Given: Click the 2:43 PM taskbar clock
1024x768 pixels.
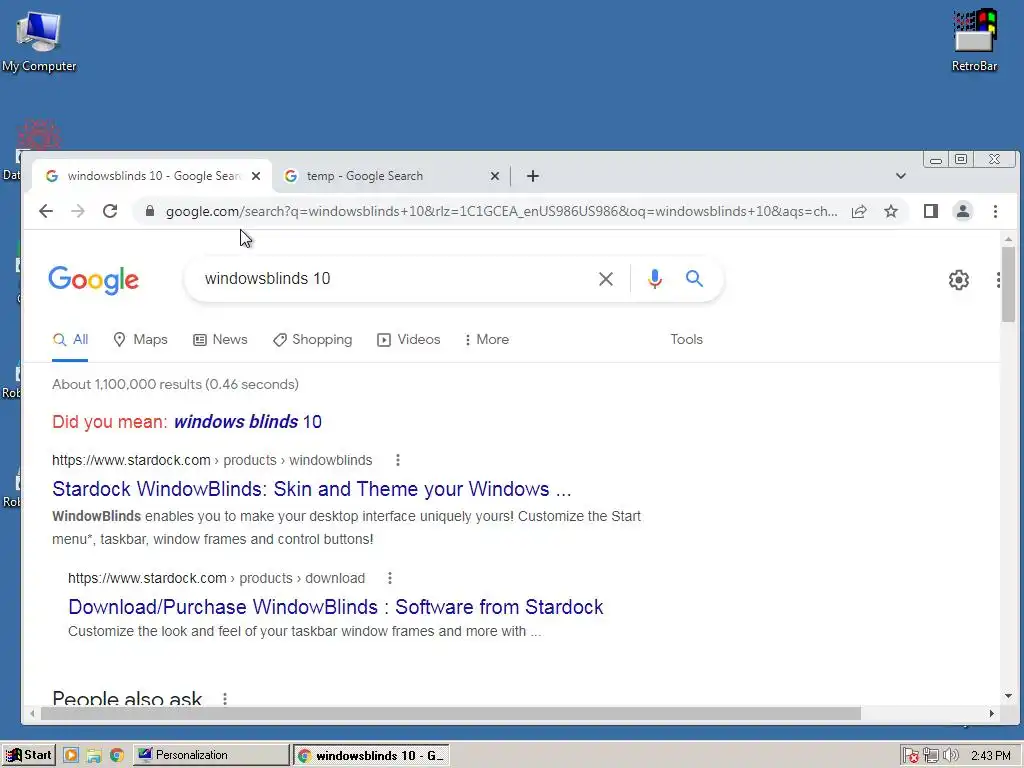Looking at the screenshot, I should pyautogui.click(x=991, y=756).
